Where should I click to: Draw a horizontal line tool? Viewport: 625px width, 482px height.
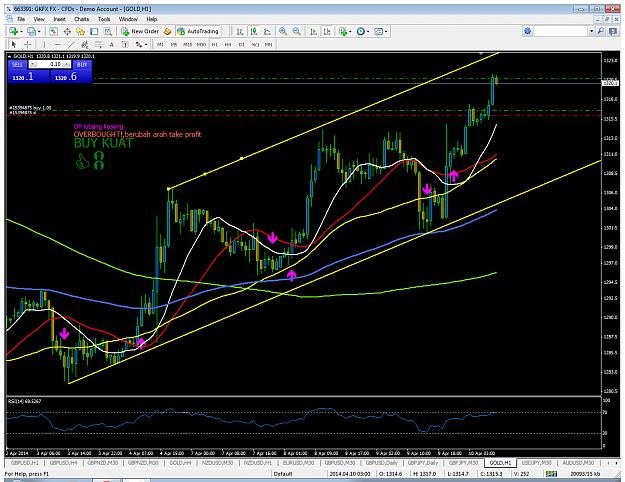tap(58, 45)
